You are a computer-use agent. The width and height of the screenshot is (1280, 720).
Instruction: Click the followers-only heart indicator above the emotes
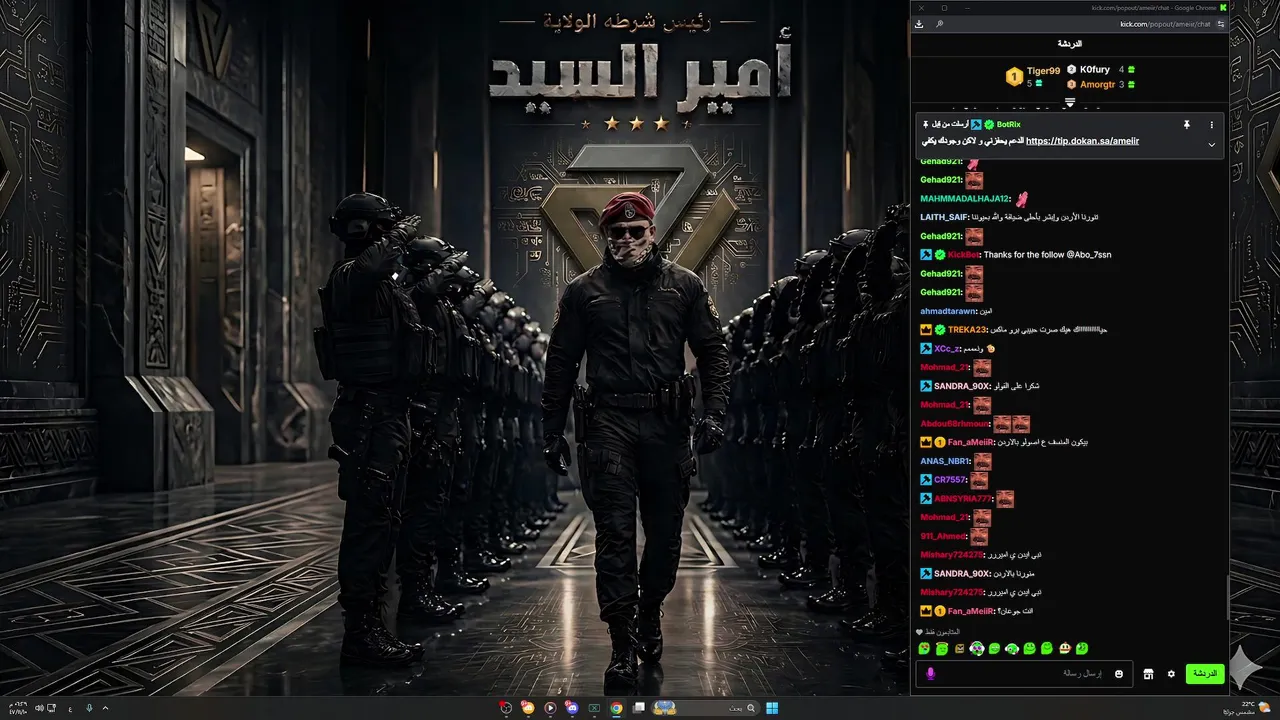coord(919,632)
